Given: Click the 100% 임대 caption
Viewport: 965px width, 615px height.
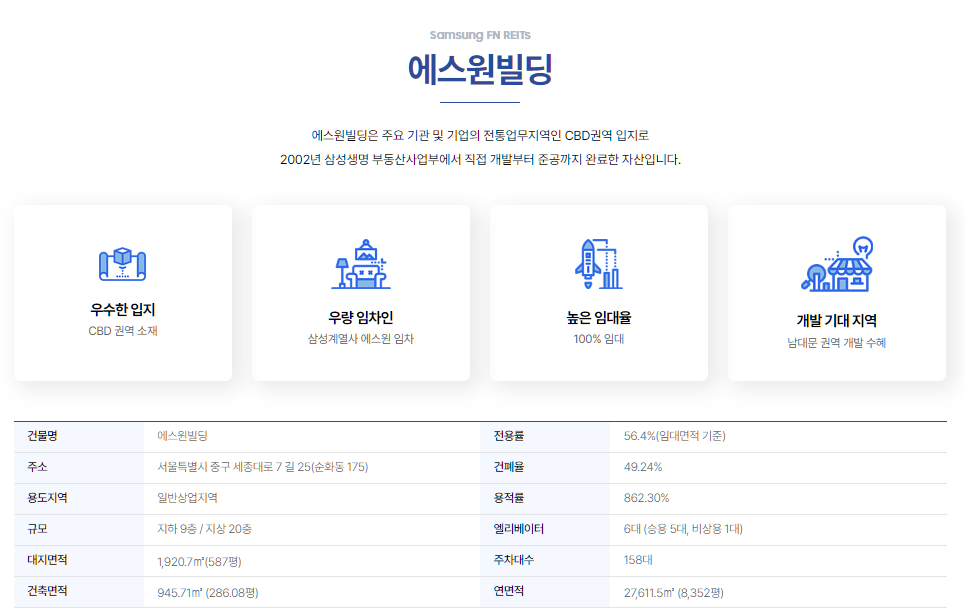Looking at the screenshot, I should 599,339.
